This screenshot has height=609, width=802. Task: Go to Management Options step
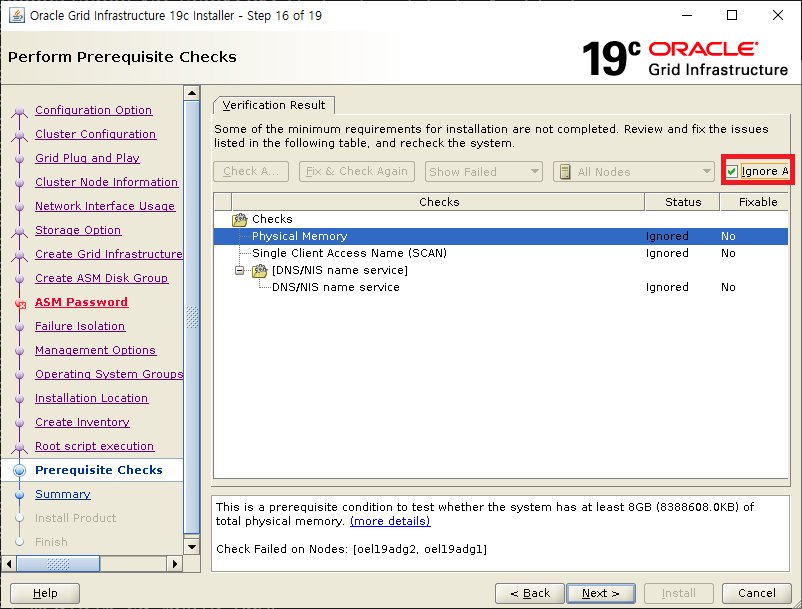(x=96, y=351)
